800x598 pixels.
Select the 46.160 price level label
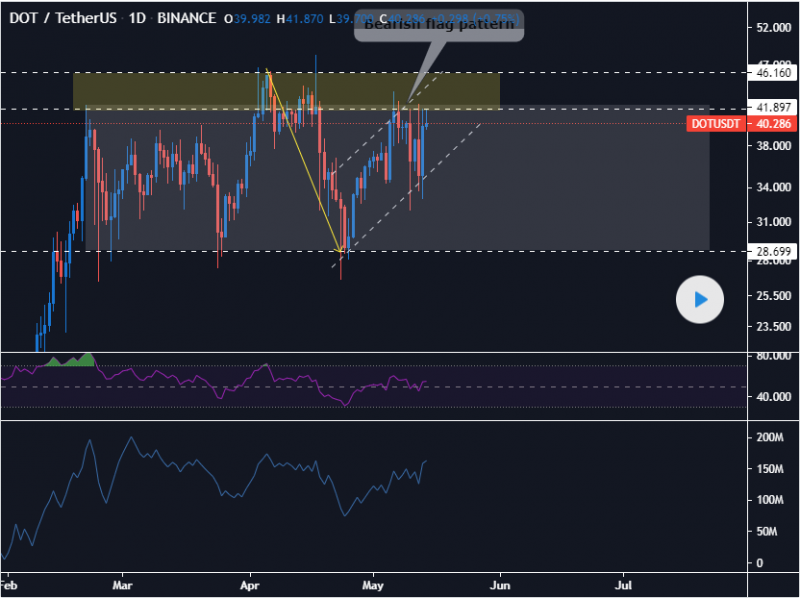[x=774, y=74]
